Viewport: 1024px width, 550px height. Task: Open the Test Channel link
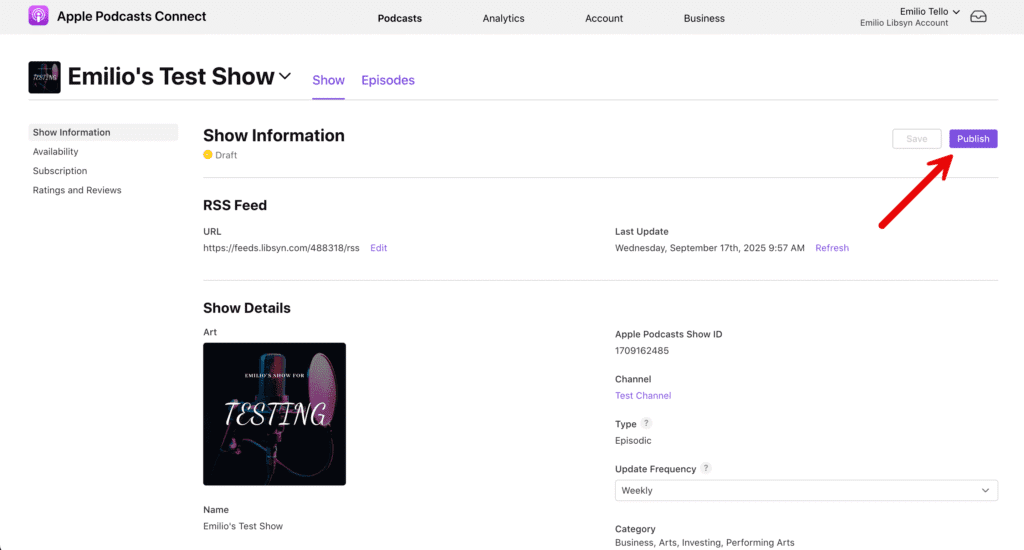[643, 396]
